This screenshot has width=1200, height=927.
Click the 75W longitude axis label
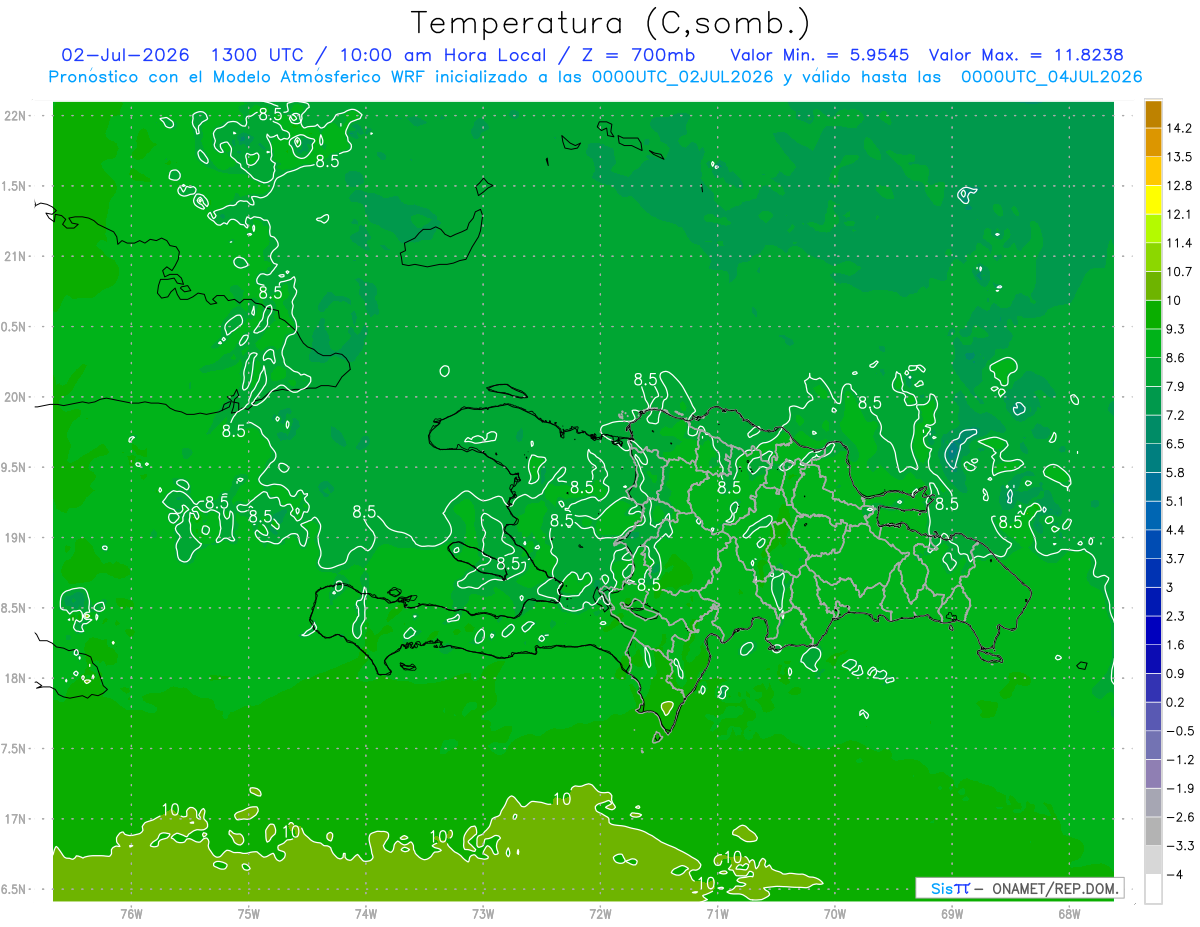click(249, 914)
